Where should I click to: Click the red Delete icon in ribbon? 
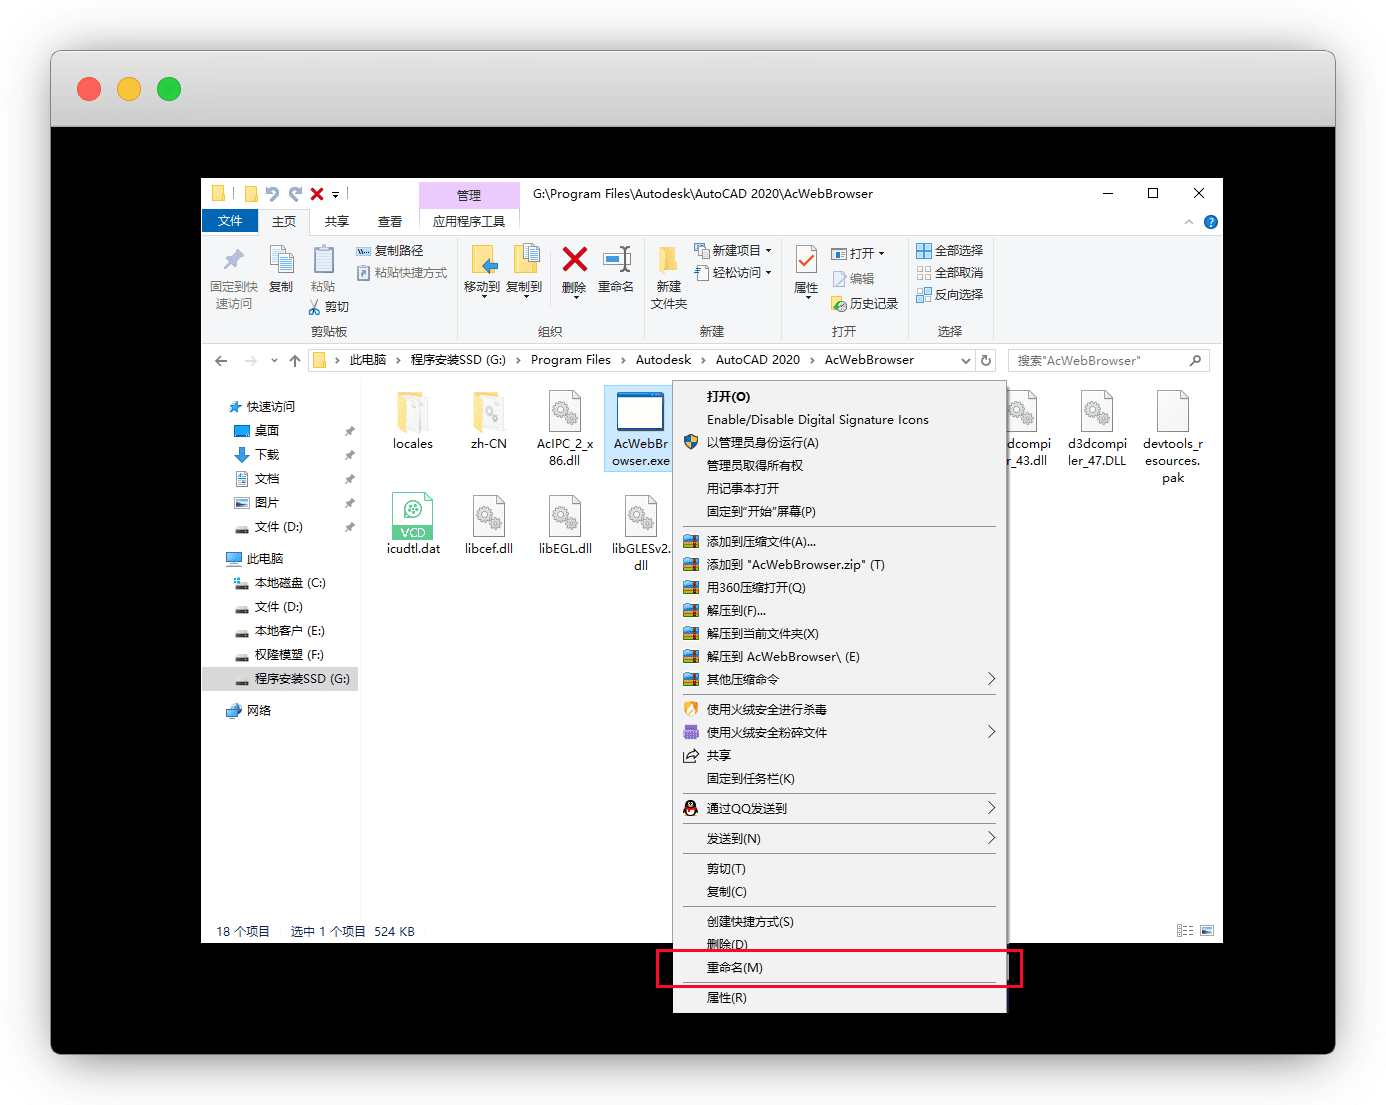coord(574,261)
